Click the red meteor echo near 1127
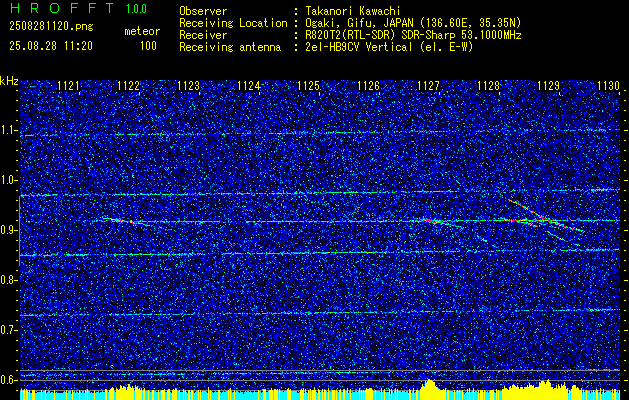The width and height of the screenshot is (629, 400). (430, 220)
